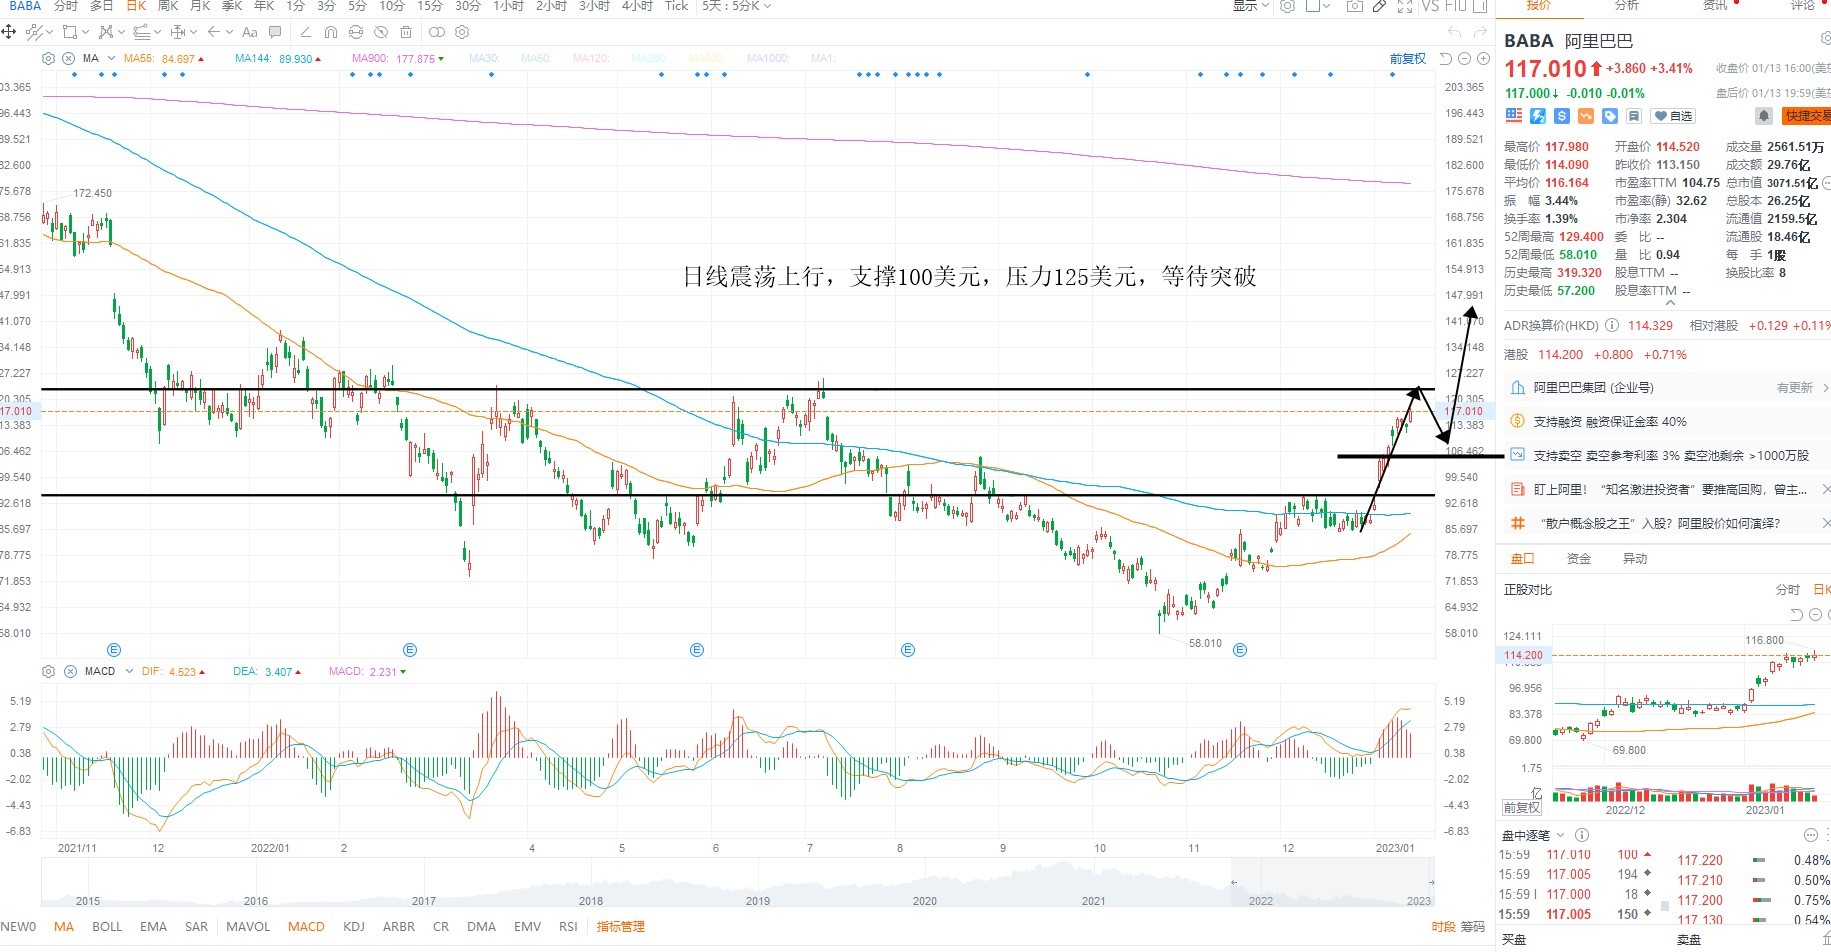
Task: Open rectangle tool options arrow
Action: point(86,32)
